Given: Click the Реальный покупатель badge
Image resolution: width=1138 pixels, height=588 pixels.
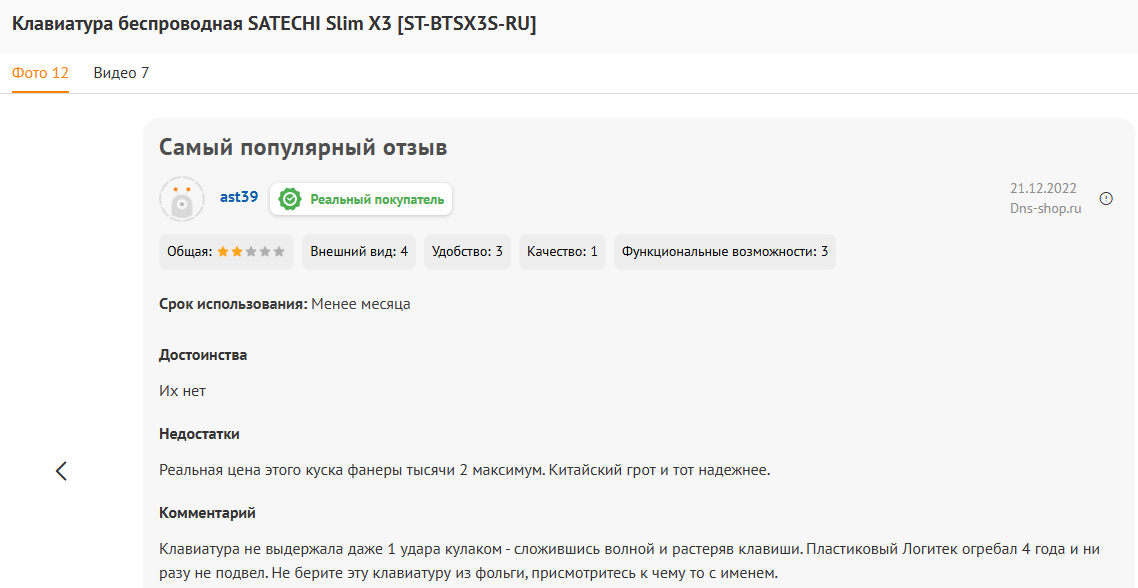Looking at the screenshot, I should (x=361, y=199).
